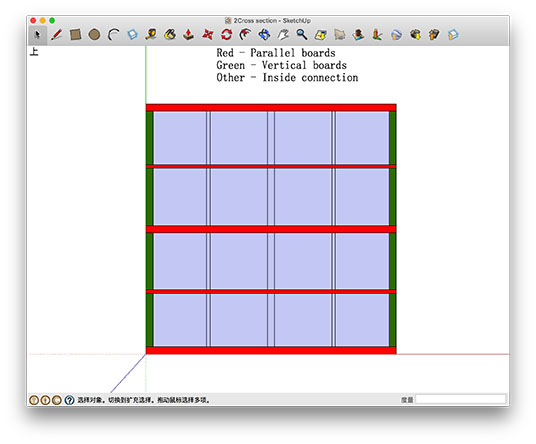Viewport: 536px width, 444px height.
Task: Click the 'Red - Parallel boards' text label
Action: tap(276, 53)
